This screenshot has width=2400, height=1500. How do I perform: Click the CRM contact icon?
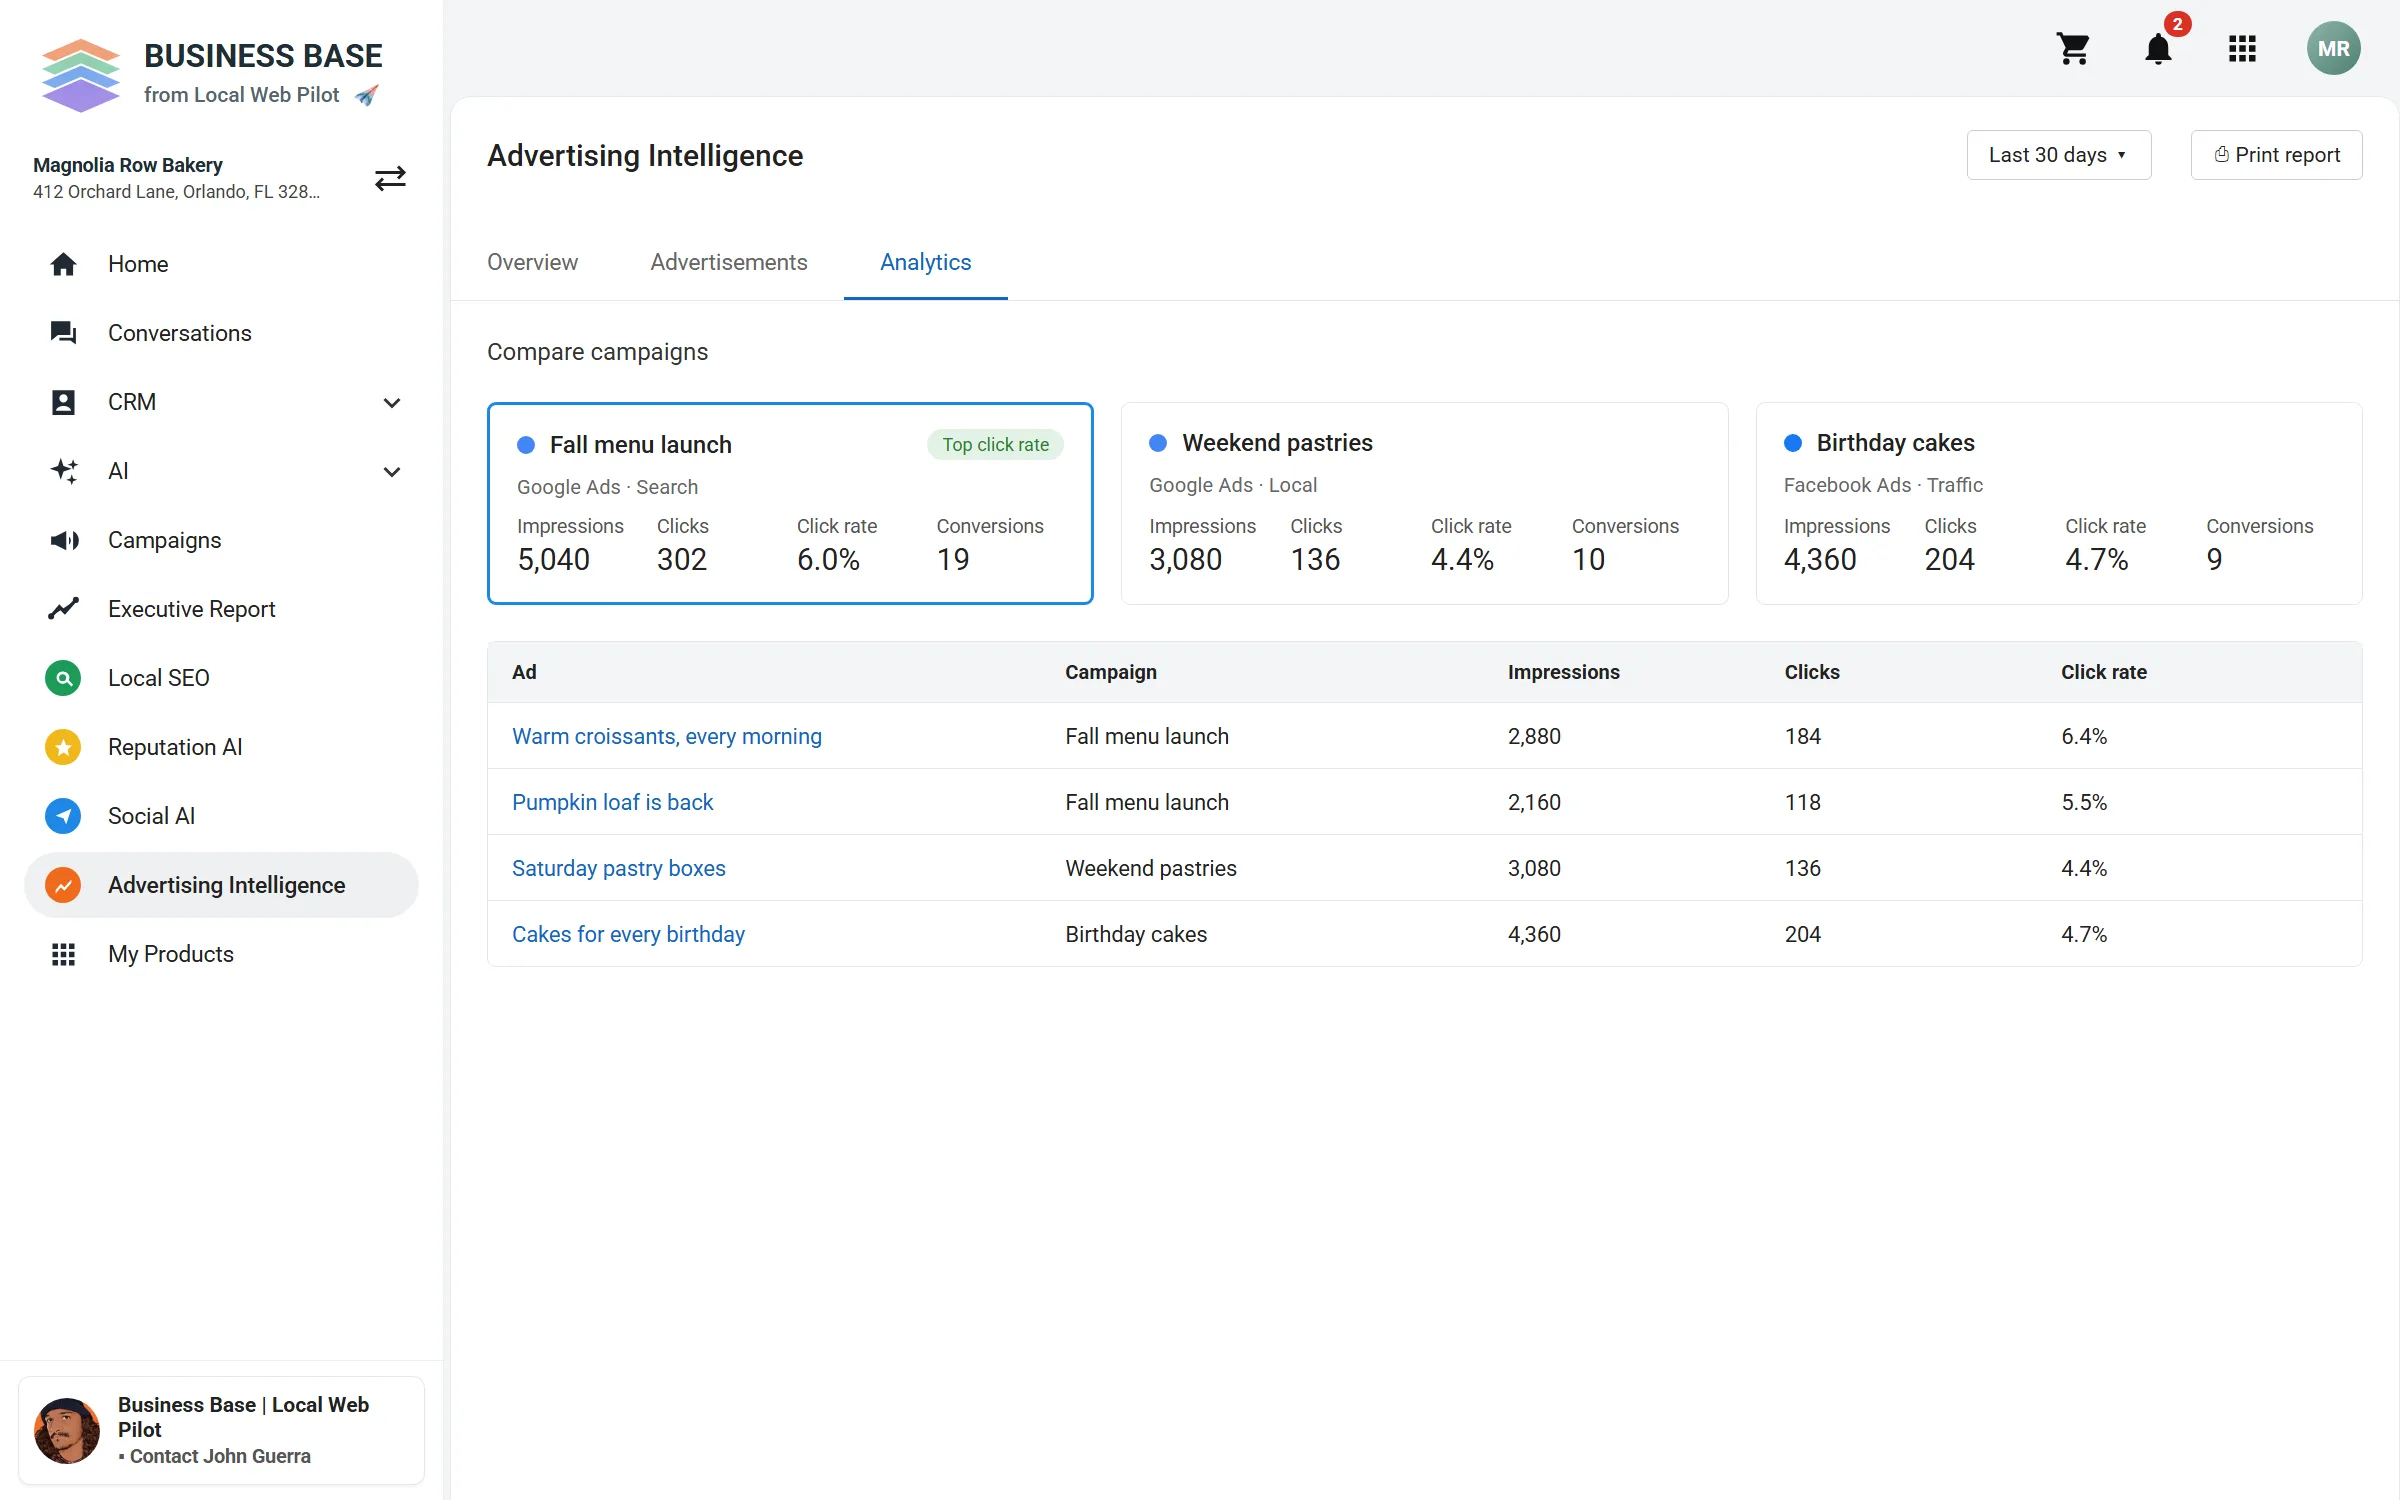pos(63,402)
